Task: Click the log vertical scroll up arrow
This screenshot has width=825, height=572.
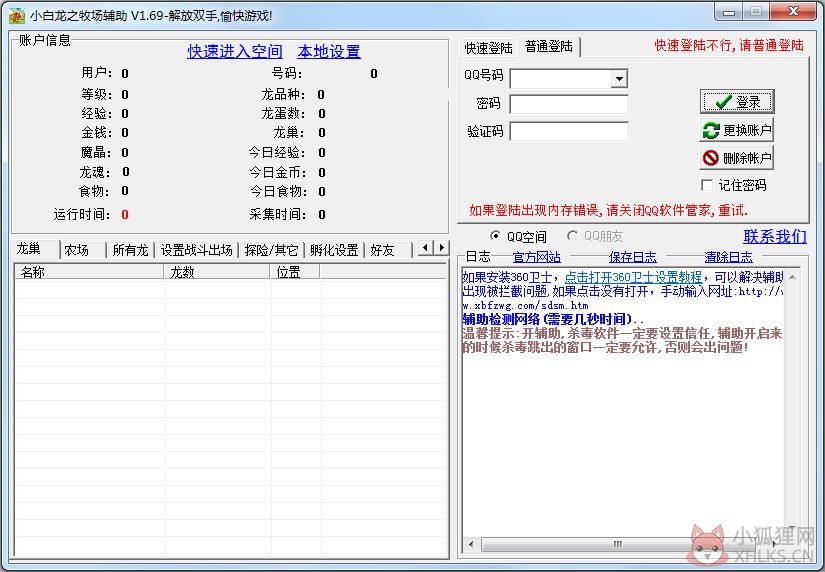Action: click(792, 277)
